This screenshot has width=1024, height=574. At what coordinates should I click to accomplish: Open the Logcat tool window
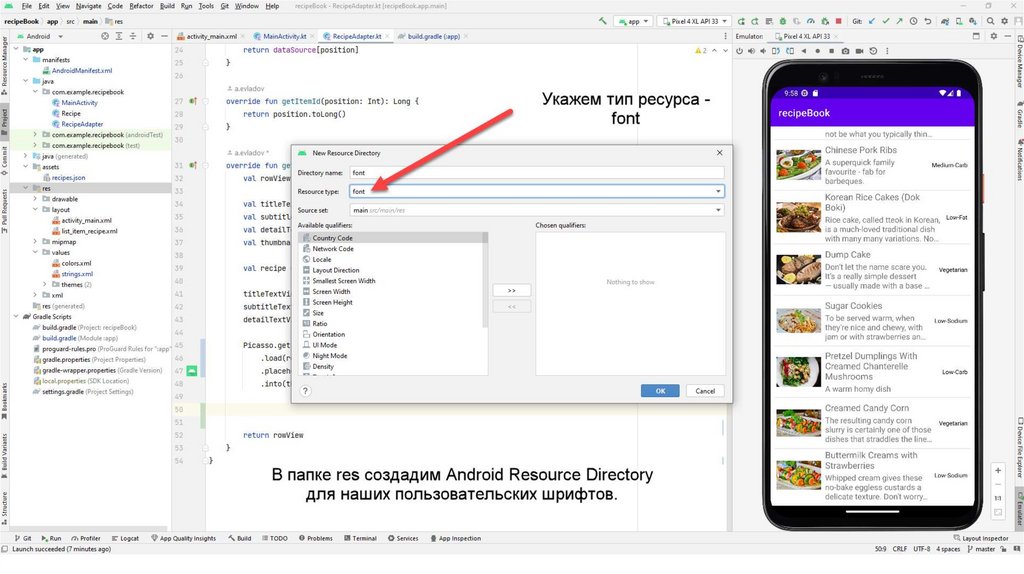pyautogui.click(x=128, y=538)
